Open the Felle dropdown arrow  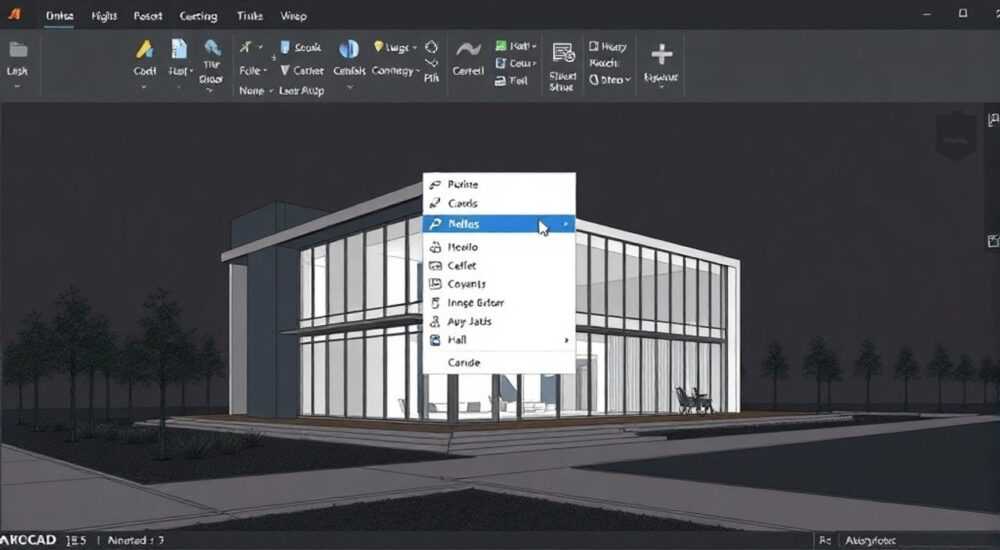click(x=265, y=71)
